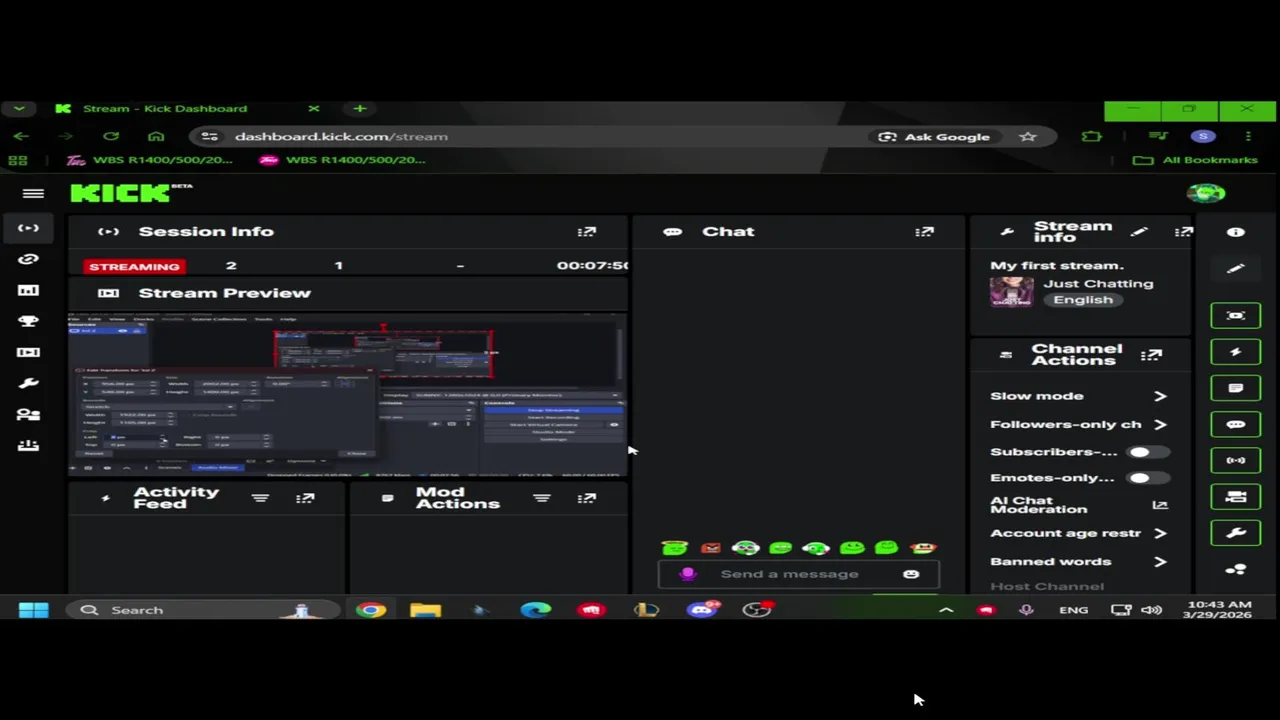Edit Stream info with the pencil icon

pyautogui.click(x=1139, y=232)
